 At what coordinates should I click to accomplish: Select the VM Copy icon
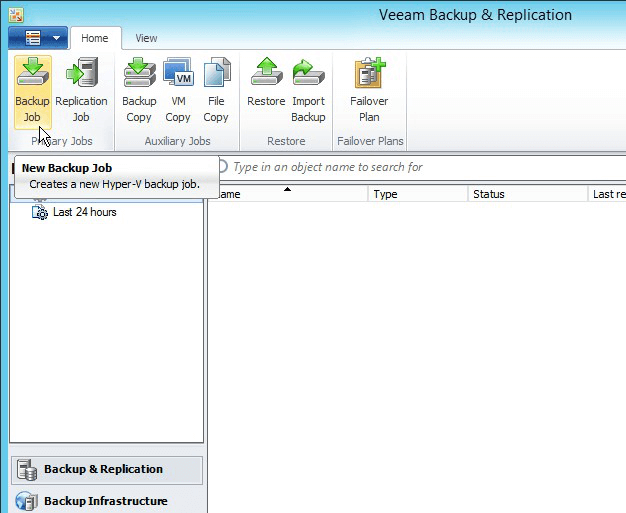point(178,90)
